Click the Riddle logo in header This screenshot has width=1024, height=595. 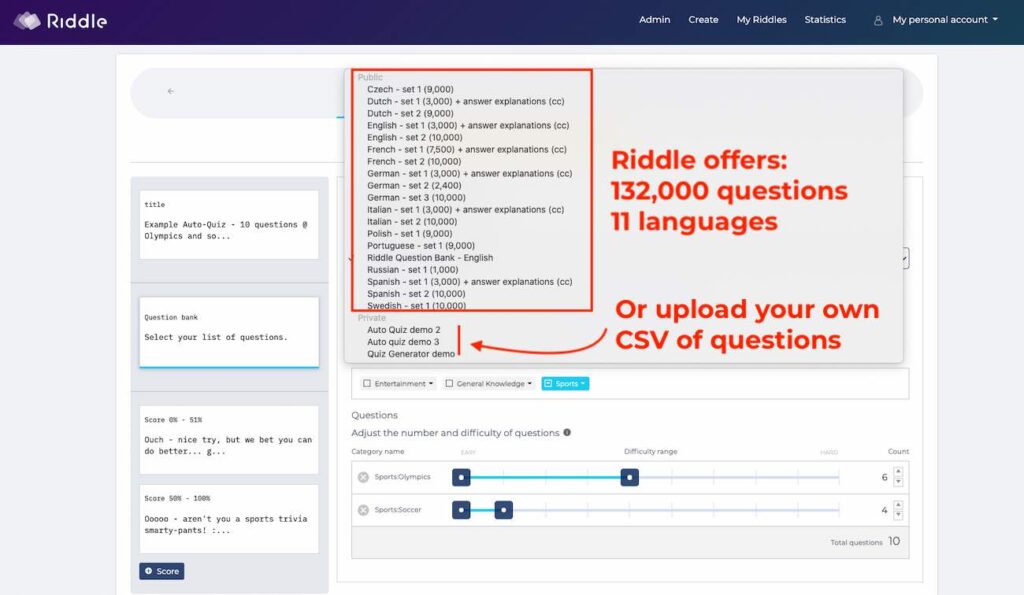tap(60, 21)
